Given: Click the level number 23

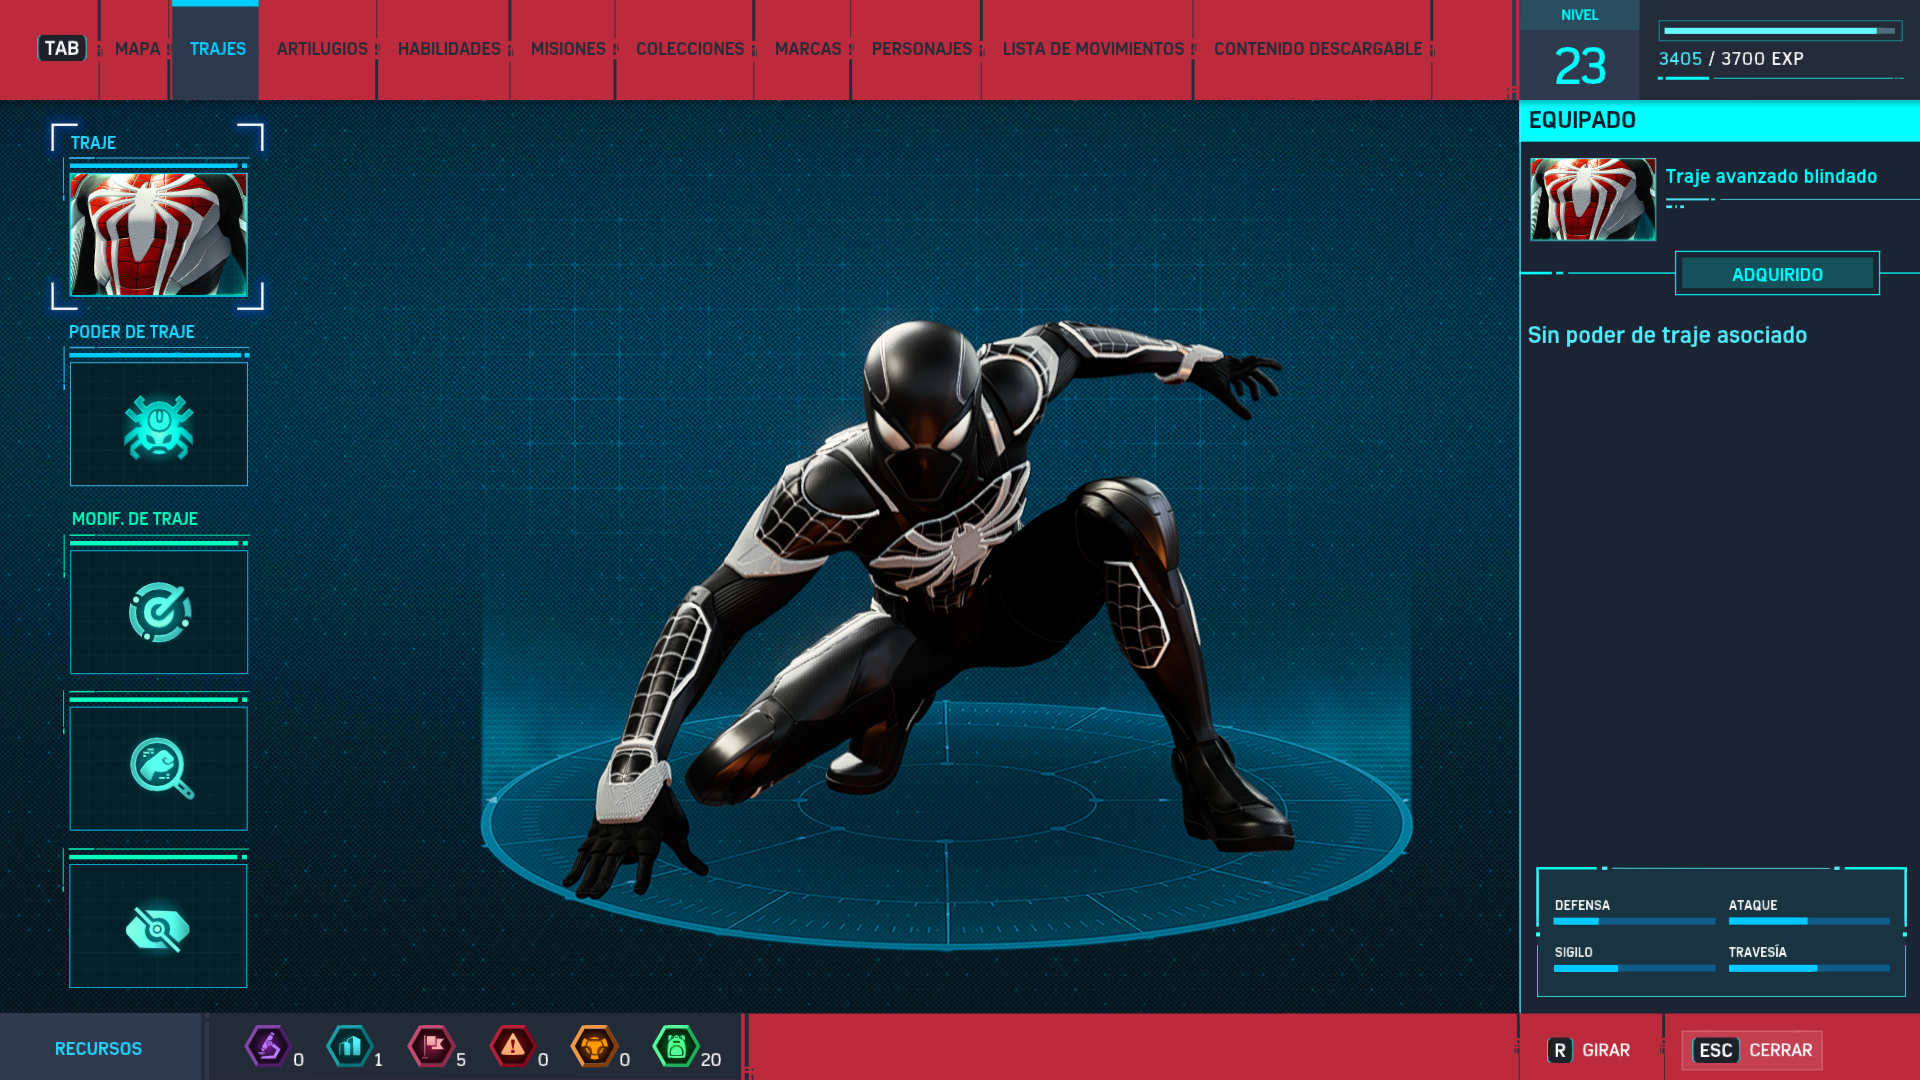Looking at the screenshot, I should tap(1580, 67).
